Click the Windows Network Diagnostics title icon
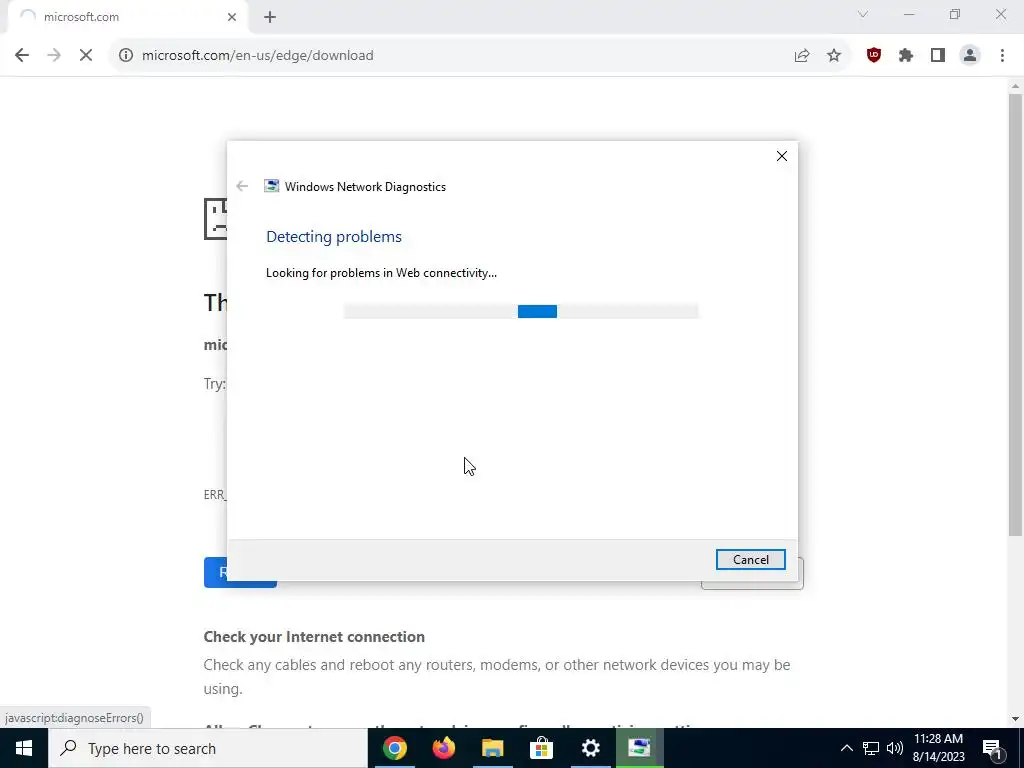 click(x=271, y=186)
